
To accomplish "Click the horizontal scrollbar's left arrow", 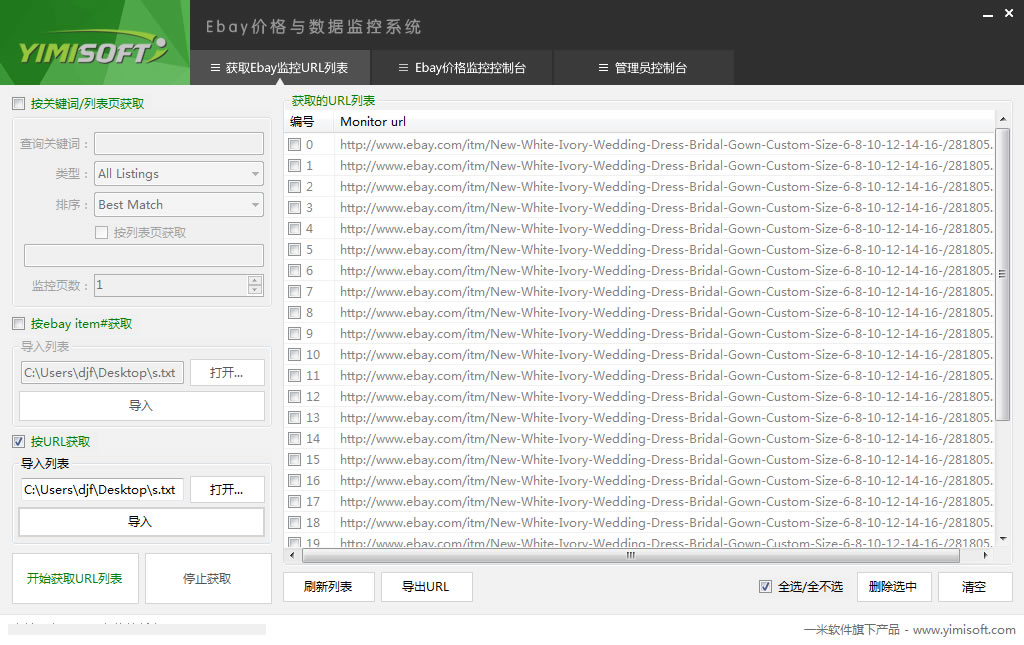I will (292, 556).
